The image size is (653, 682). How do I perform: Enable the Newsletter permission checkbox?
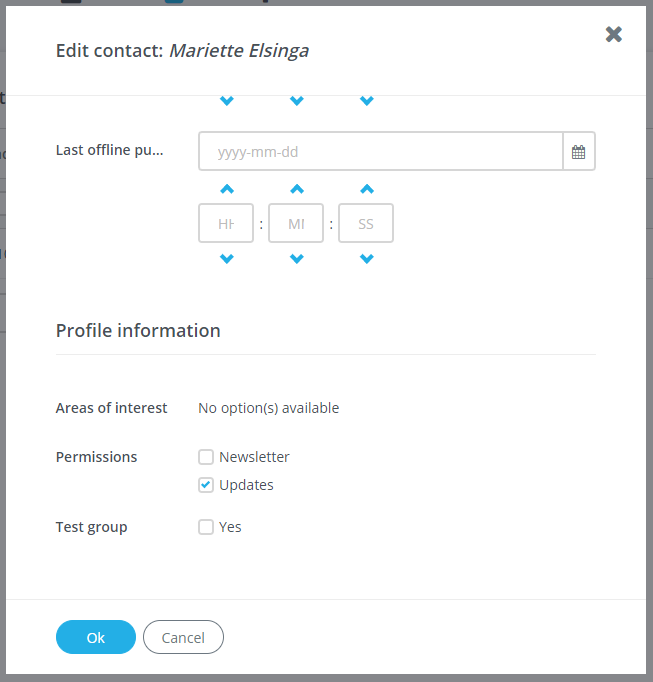point(206,457)
